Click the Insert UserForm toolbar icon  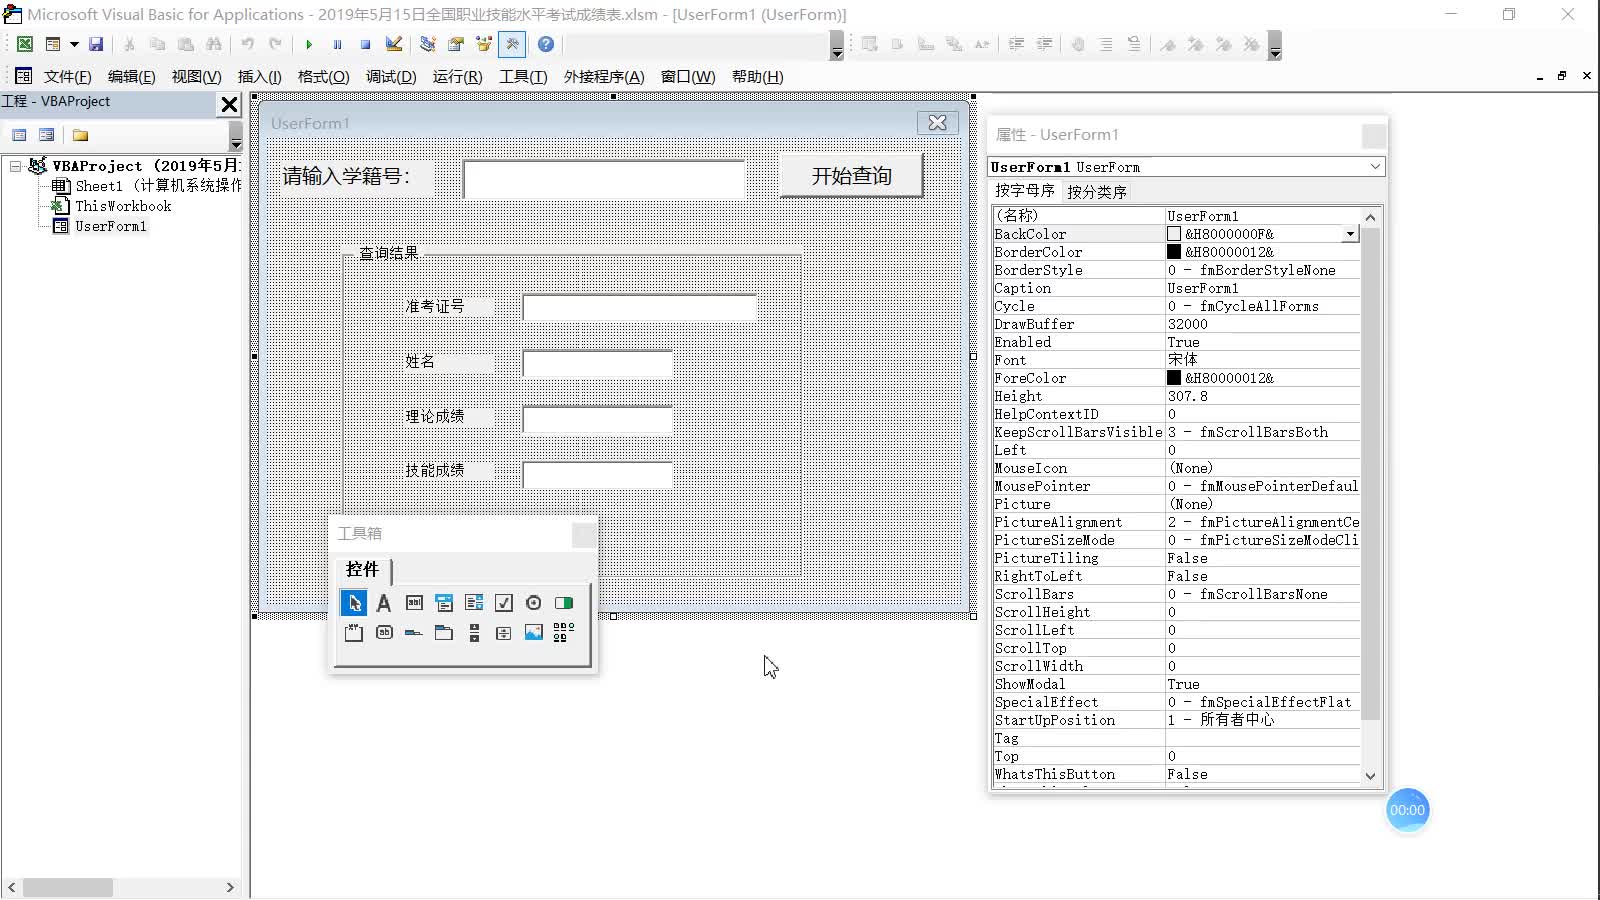click(x=53, y=44)
